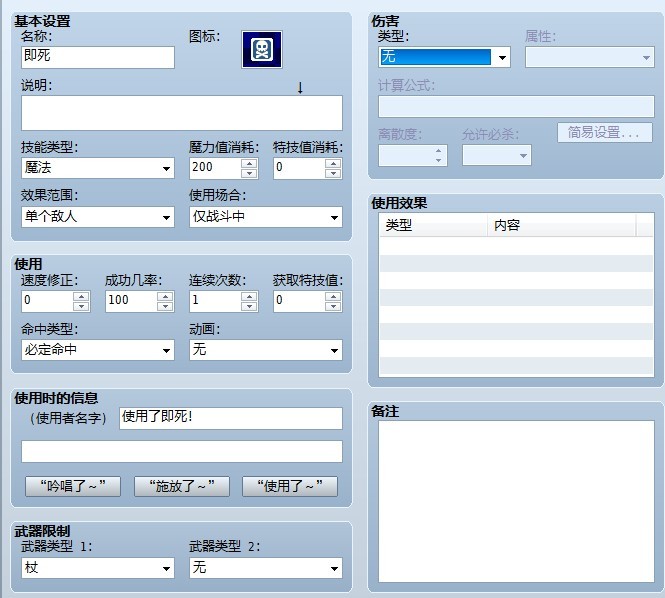The width and height of the screenshot is (665, 598).
Task: Increase 成功几率 with the up arrow
Action: pyautogui.click(x=165, y=296)
